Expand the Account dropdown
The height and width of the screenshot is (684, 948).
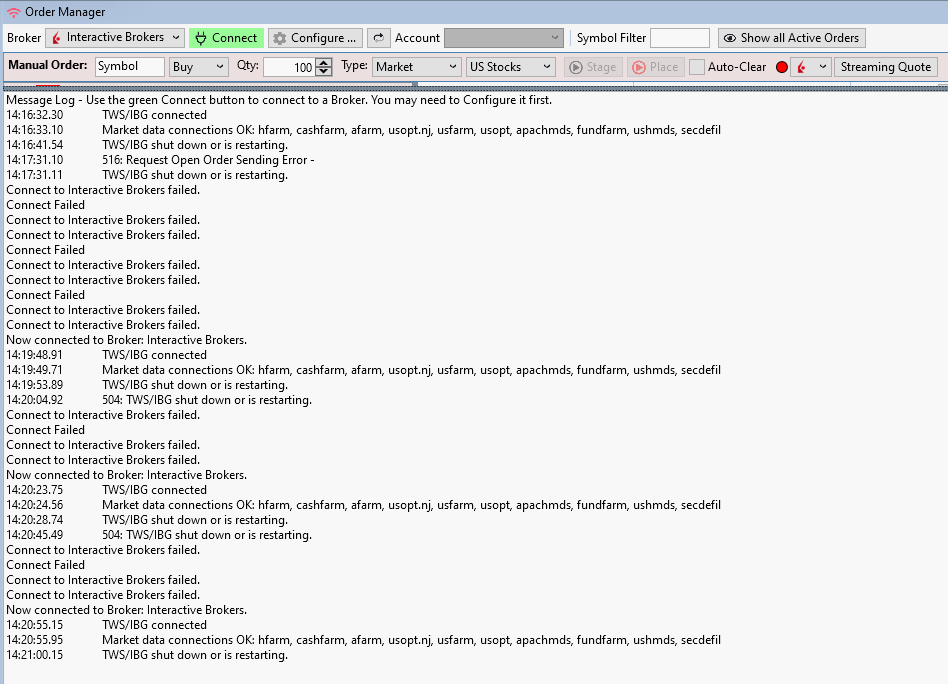click(504, 38)
